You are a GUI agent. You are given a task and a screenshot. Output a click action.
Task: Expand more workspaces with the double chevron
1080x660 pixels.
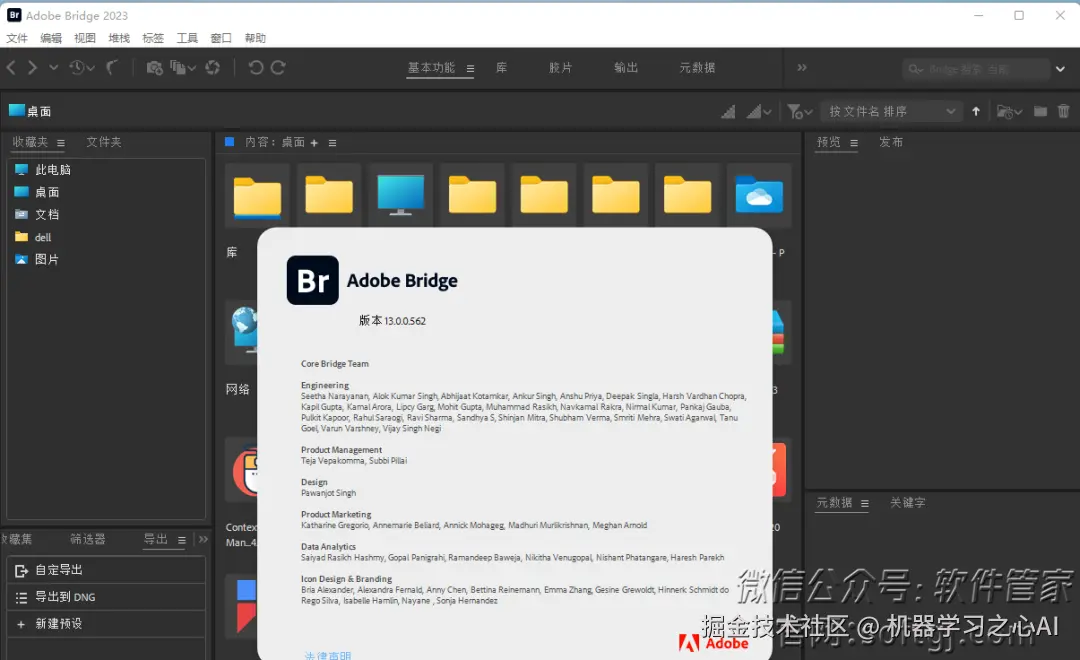802,68
